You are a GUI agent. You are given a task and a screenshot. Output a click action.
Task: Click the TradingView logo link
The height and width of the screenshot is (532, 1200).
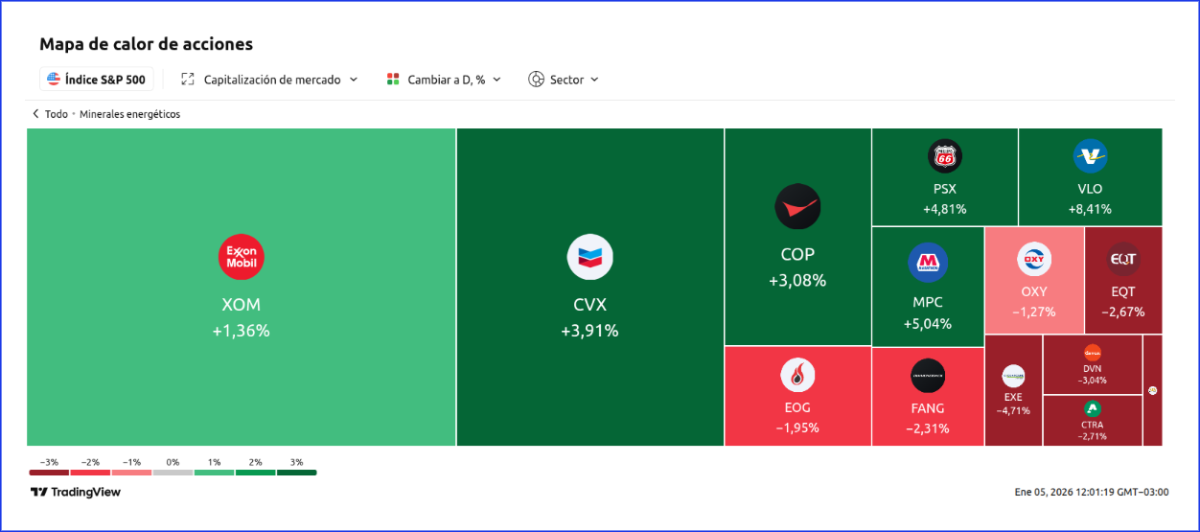click(76, 492)
